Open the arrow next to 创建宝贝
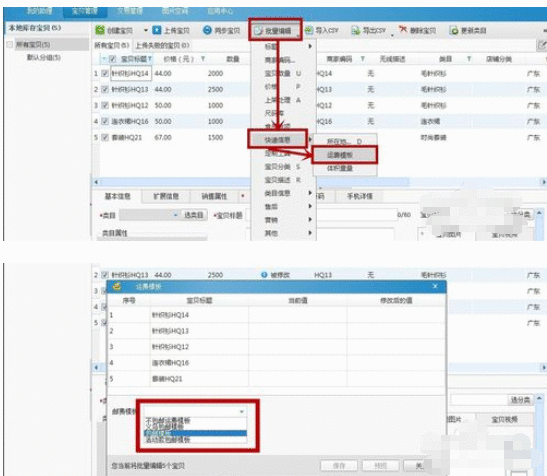547x476 pixels. (x=146, y=30)
